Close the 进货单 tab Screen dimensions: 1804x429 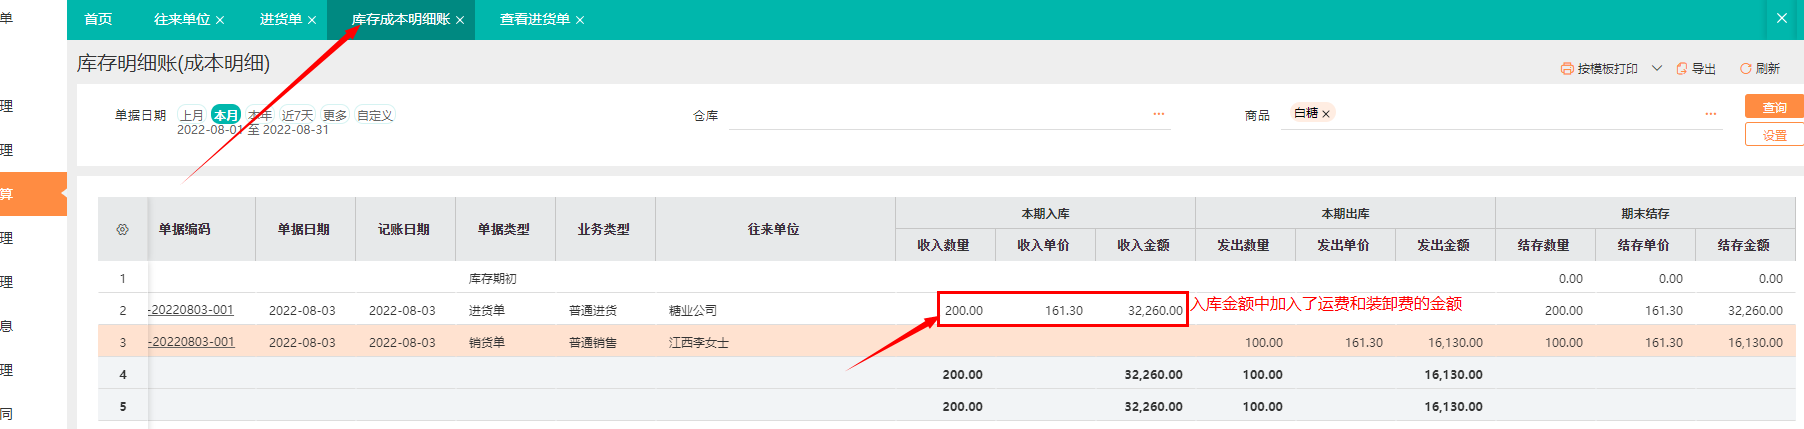(x=312, y=20)
